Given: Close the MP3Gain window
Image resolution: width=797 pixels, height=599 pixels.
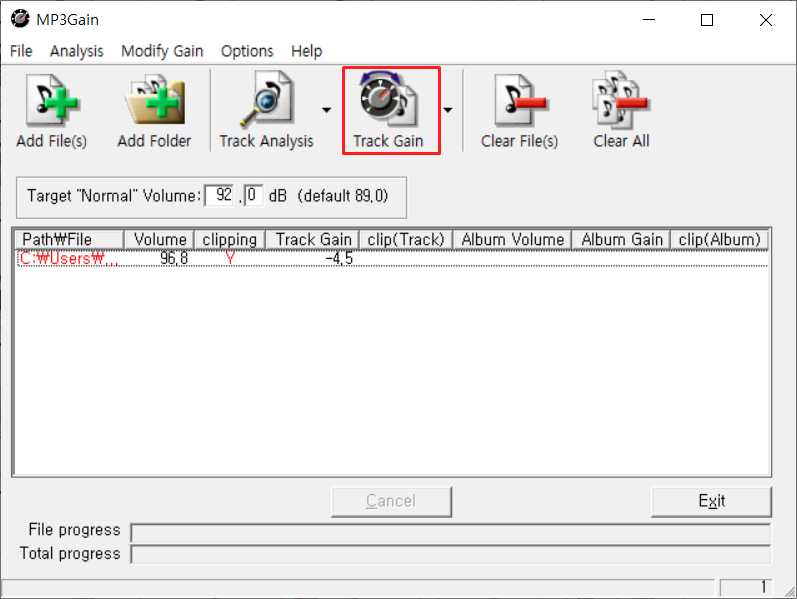Looking at the screenshot, I should (765, 20).
